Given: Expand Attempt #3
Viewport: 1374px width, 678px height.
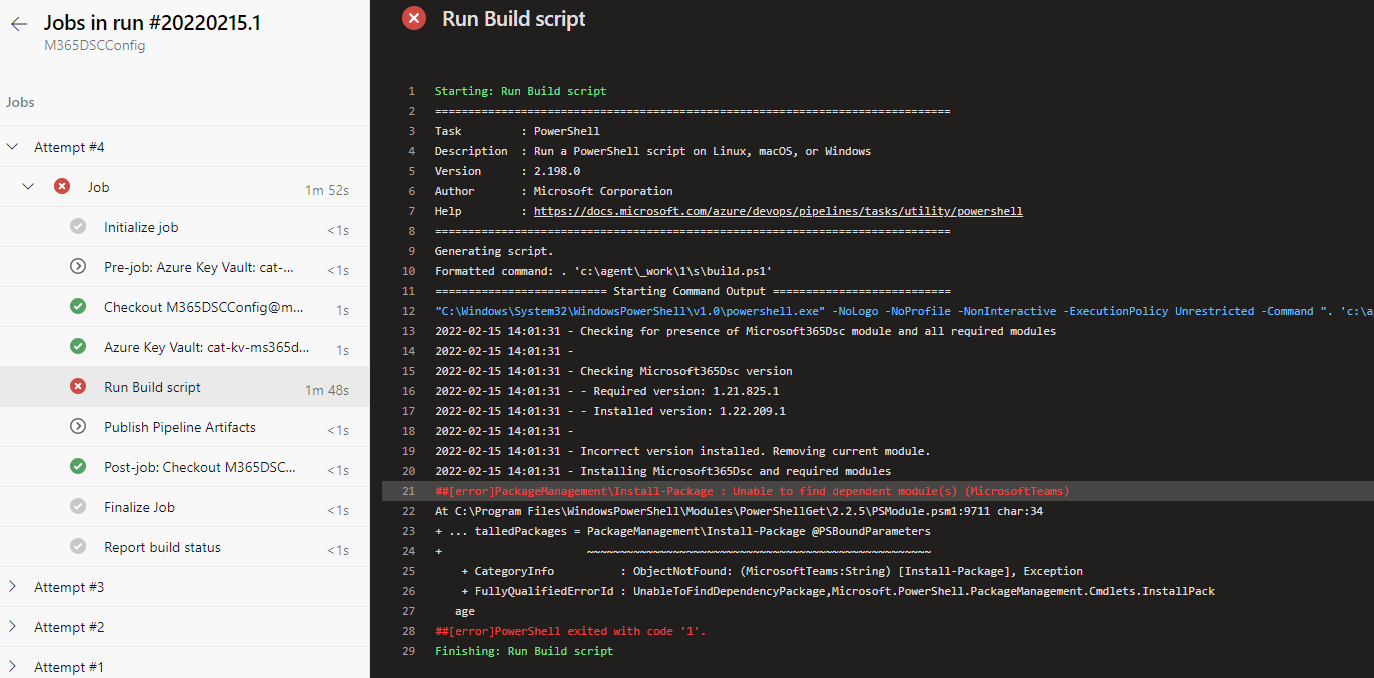Looking at the screenshot, I should pyautogui.click(x=12, y=587).
